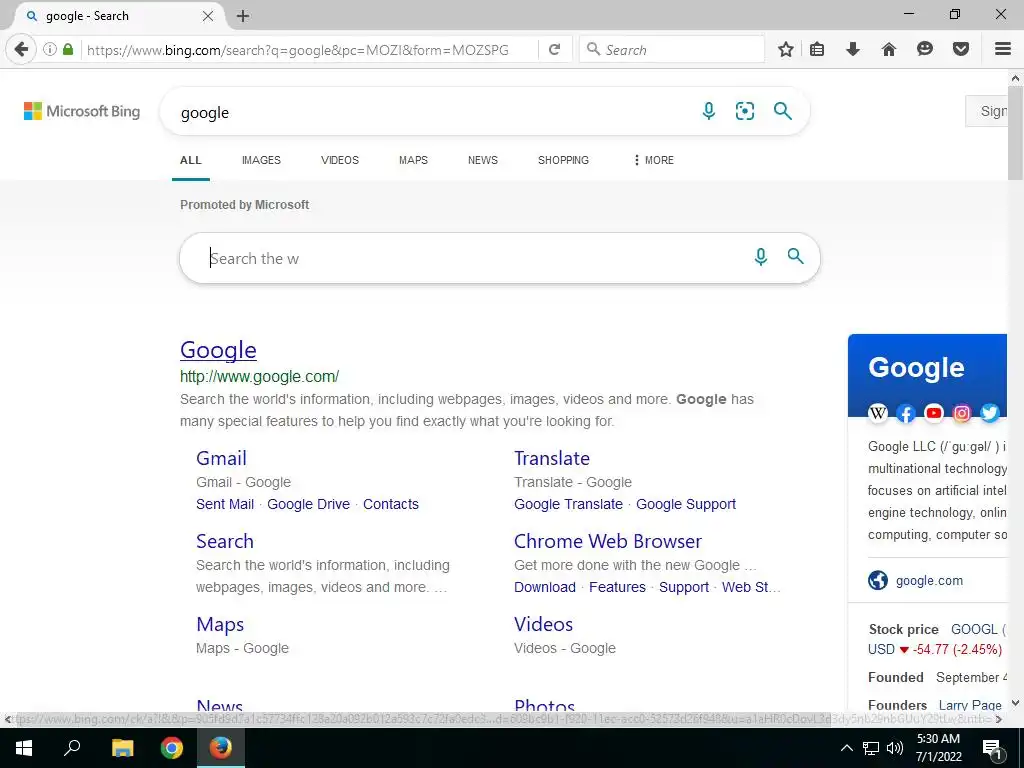Image resolution: width=1024 pixels, height=768 pixels.
Task: Focus the Firefox toolbar Search box
Action: point(671,50)
